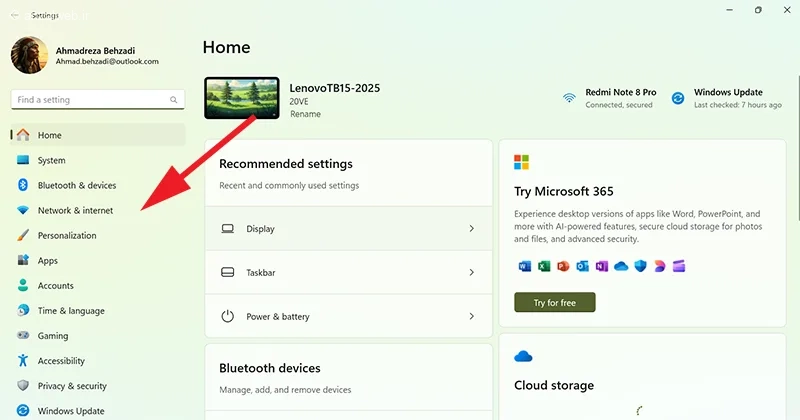Click the Redmi Note 8 Pro Wi-Fi icon
This screenshot has height=420, width=800.
click(569, 98)
